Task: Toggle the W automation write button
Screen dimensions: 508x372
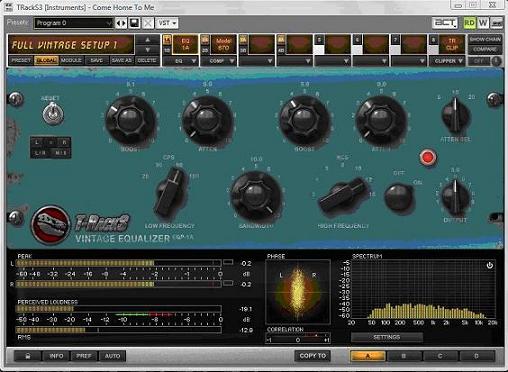Action: [x=483, y=23]
